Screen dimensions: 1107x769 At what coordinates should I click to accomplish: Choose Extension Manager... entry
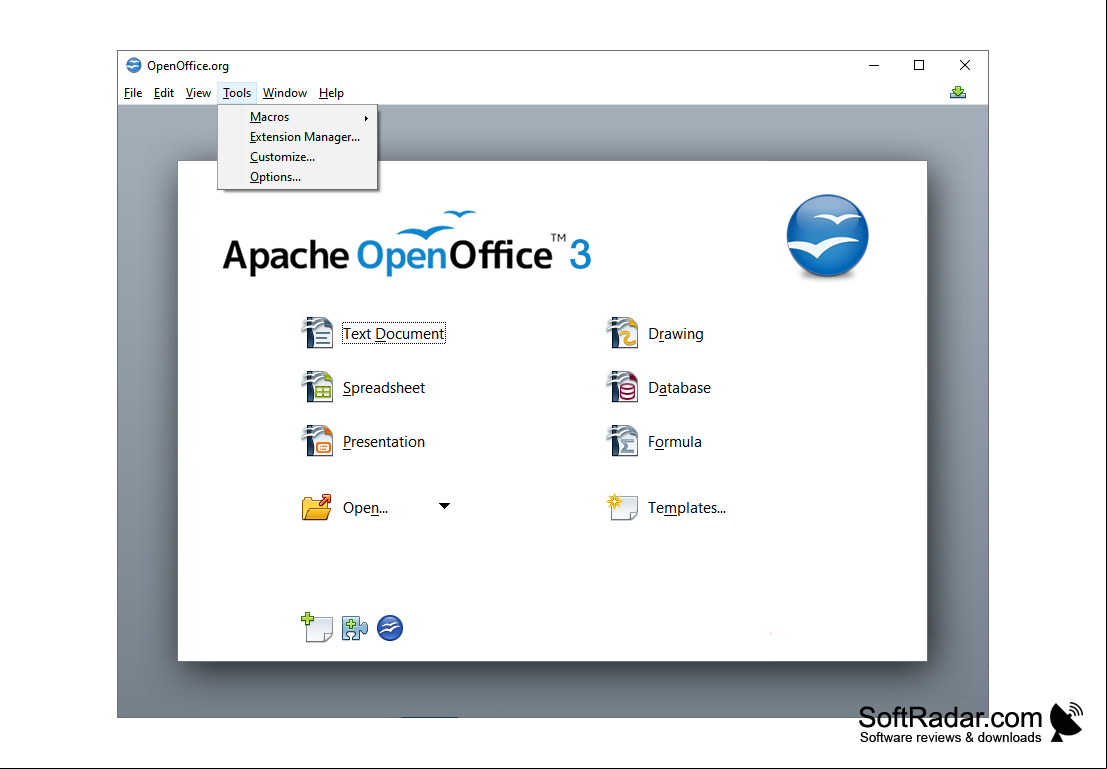tap(297, 137)
